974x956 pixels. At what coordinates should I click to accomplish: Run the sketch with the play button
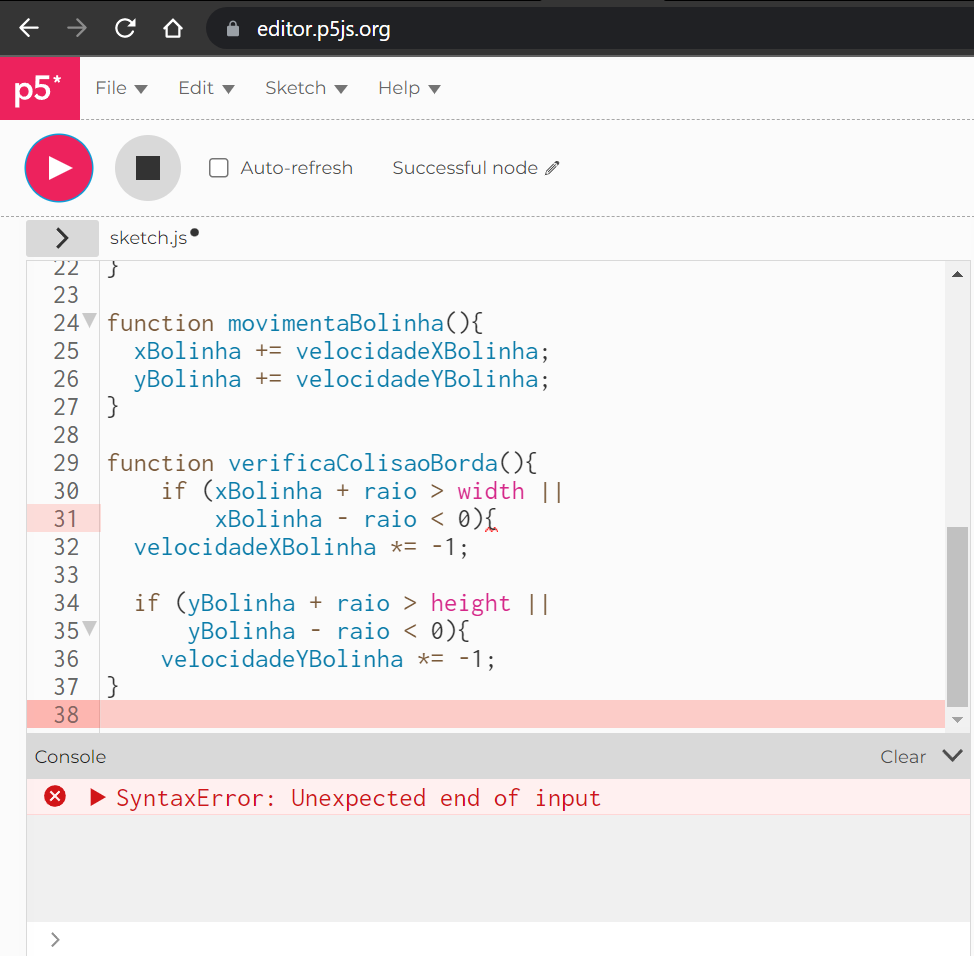click(x=59, y=168)
